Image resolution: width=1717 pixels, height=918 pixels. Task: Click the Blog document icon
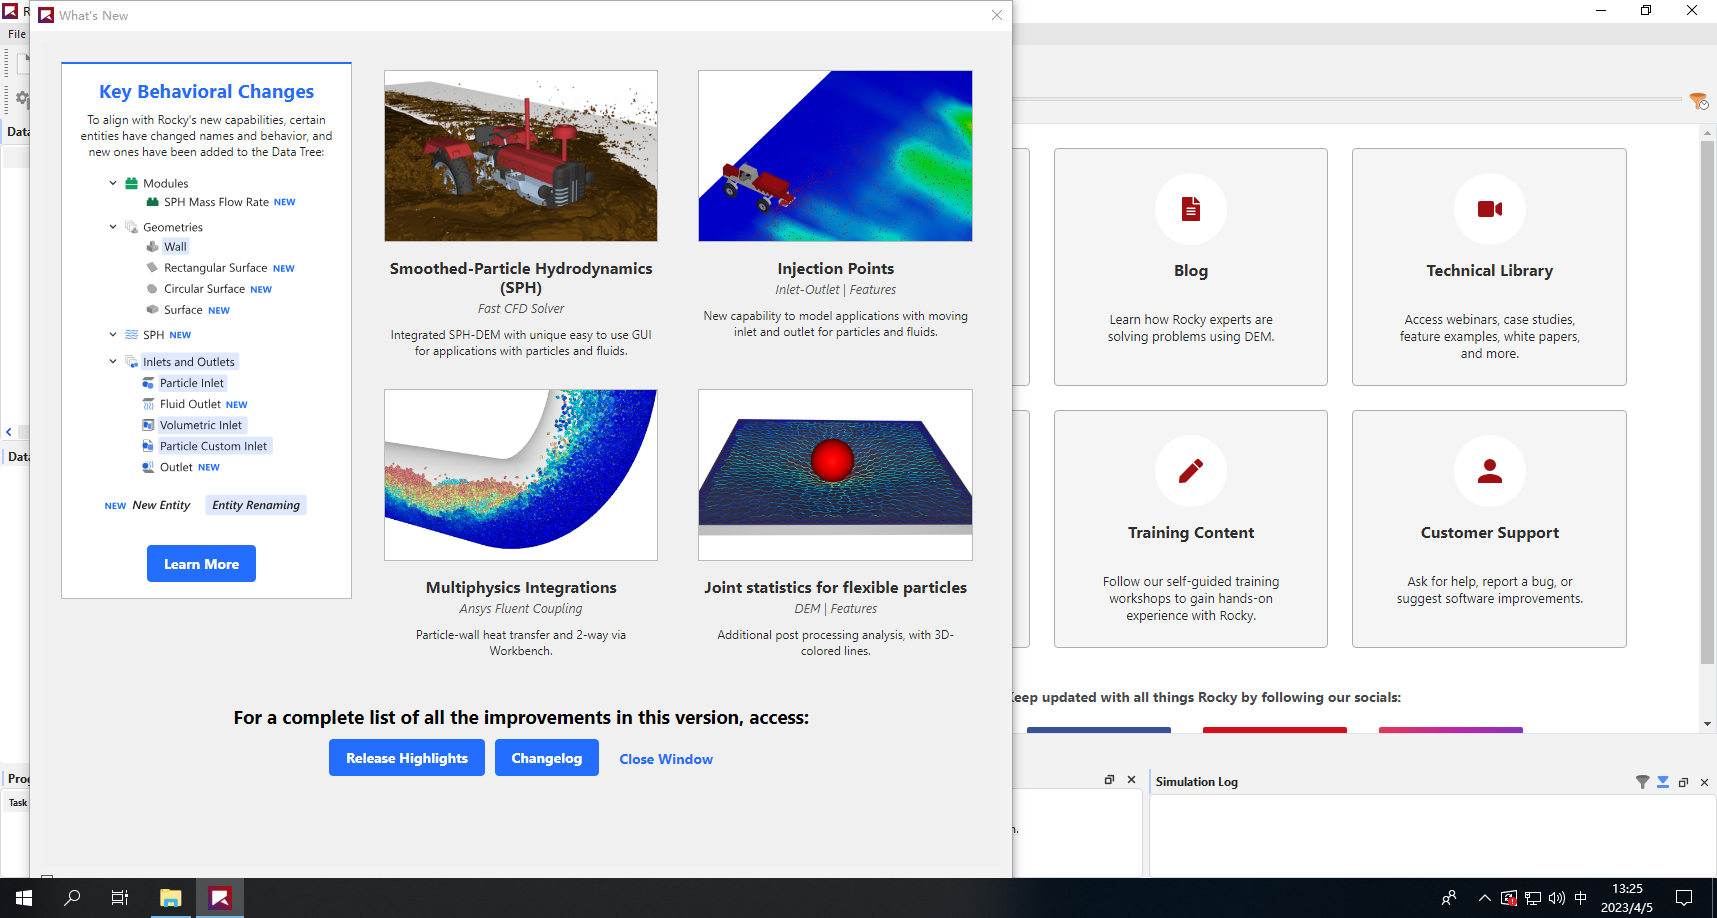click(x=1190, y=209)
